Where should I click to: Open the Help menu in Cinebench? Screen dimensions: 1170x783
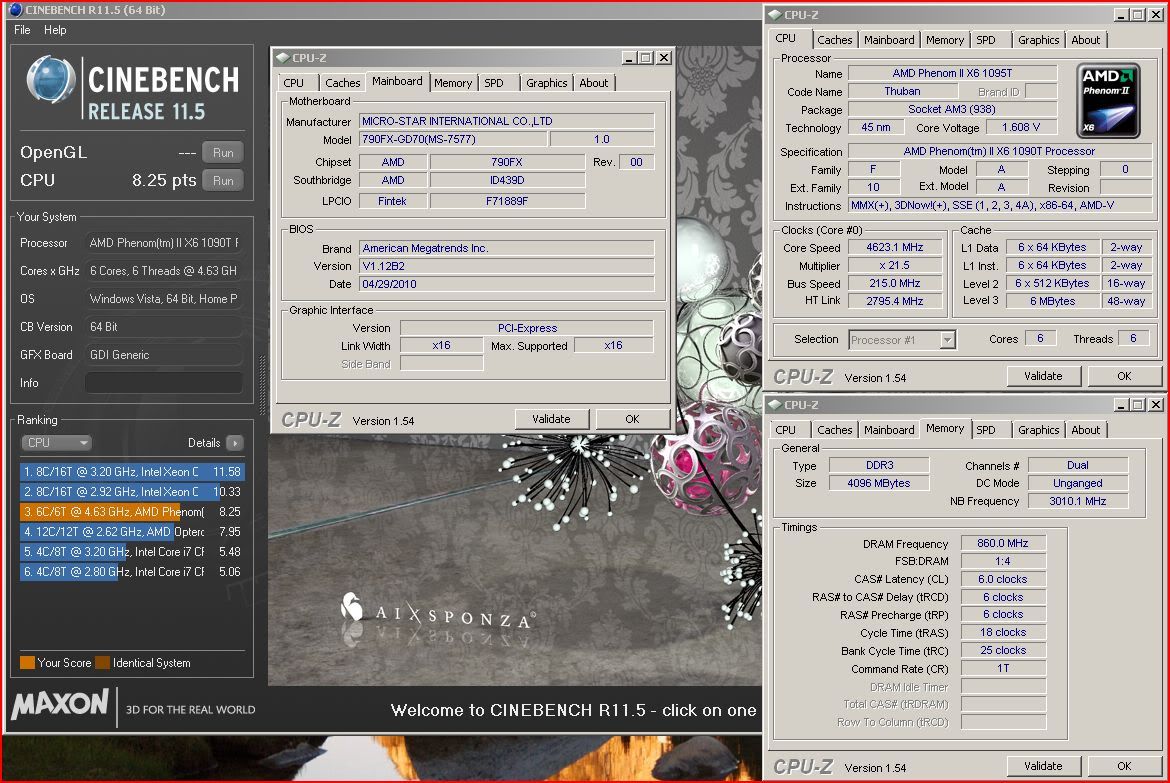pos(55,30)
